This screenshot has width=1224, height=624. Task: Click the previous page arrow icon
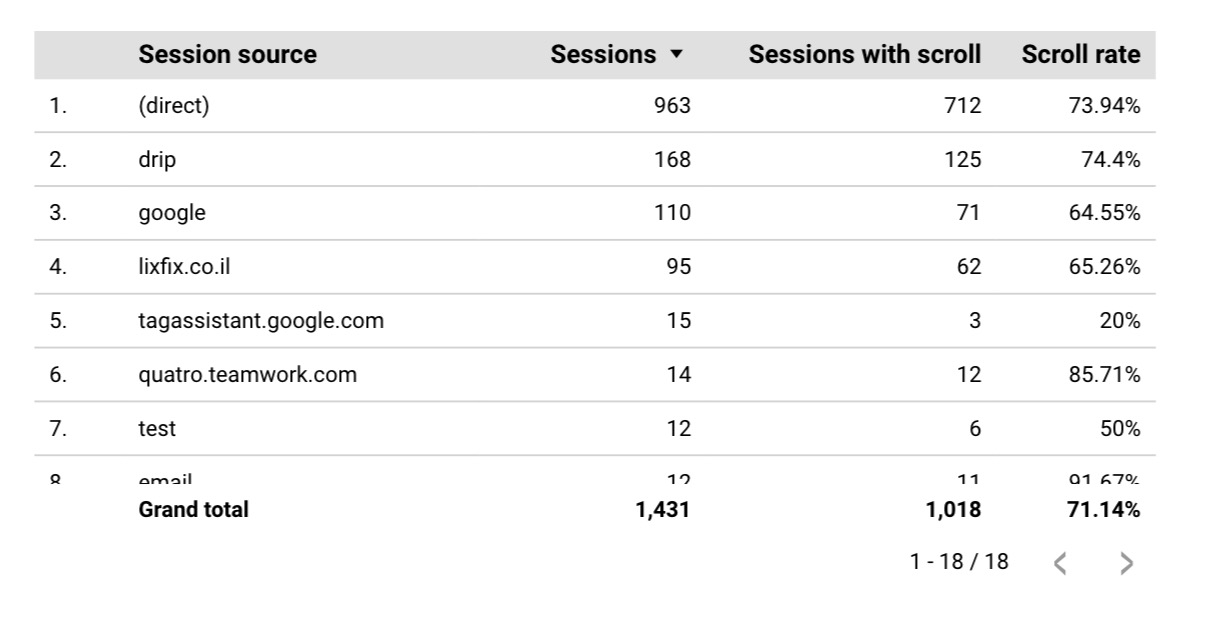pyautogui.click(x=1061, y=564)
